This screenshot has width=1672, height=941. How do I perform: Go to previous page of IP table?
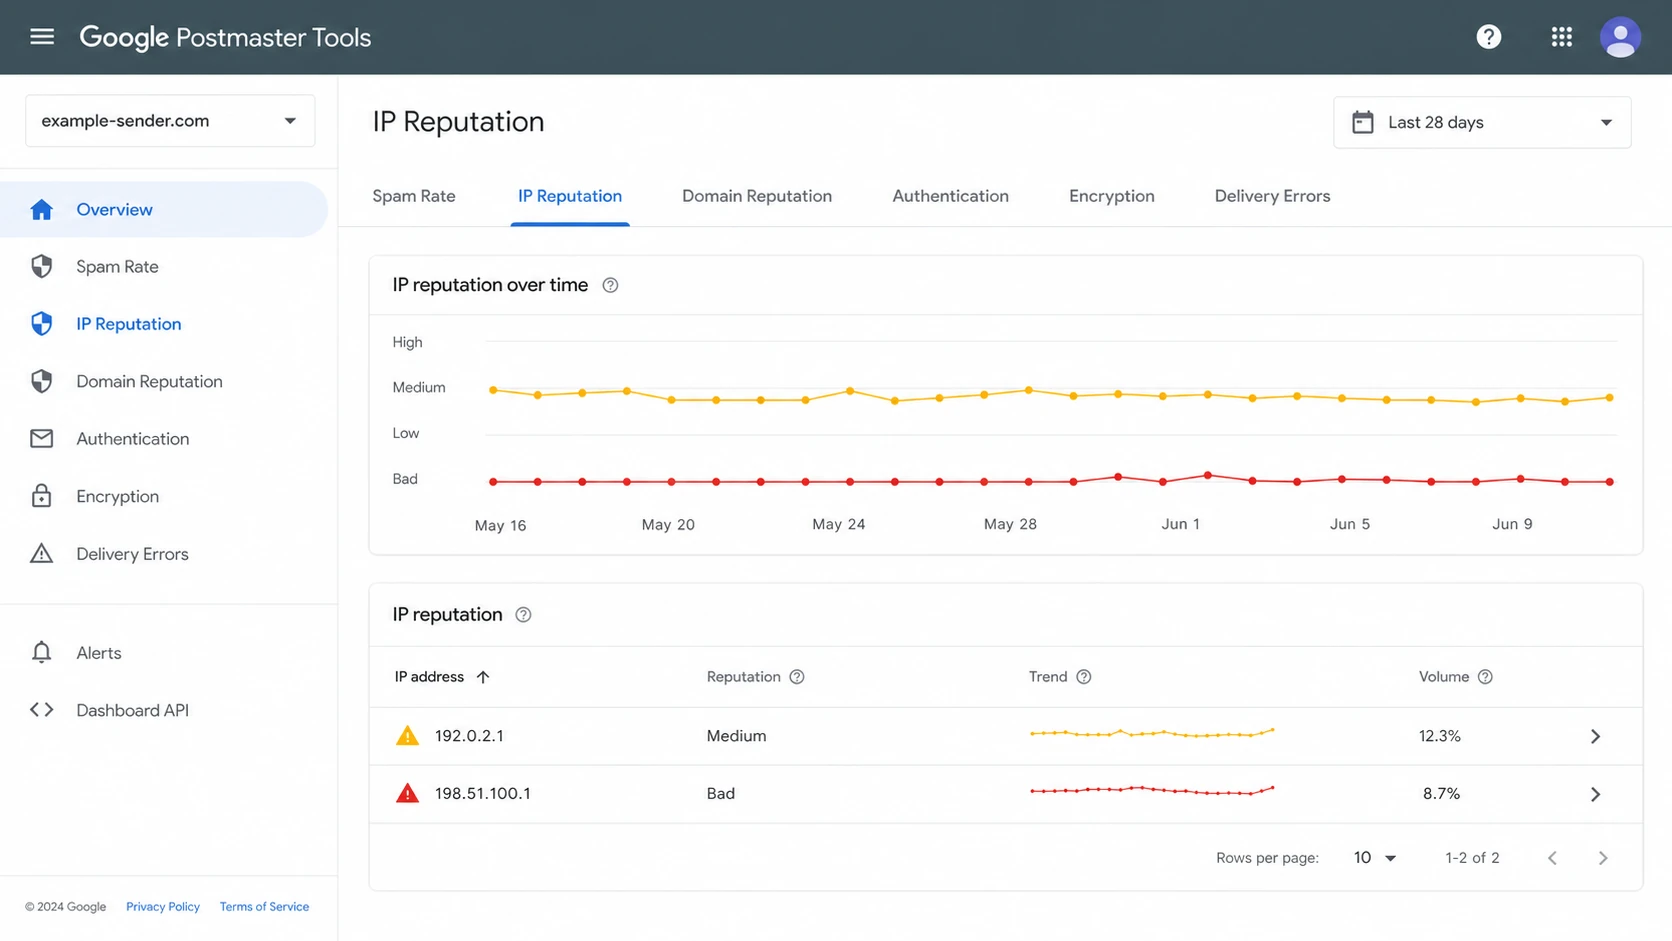[1552, 858]
